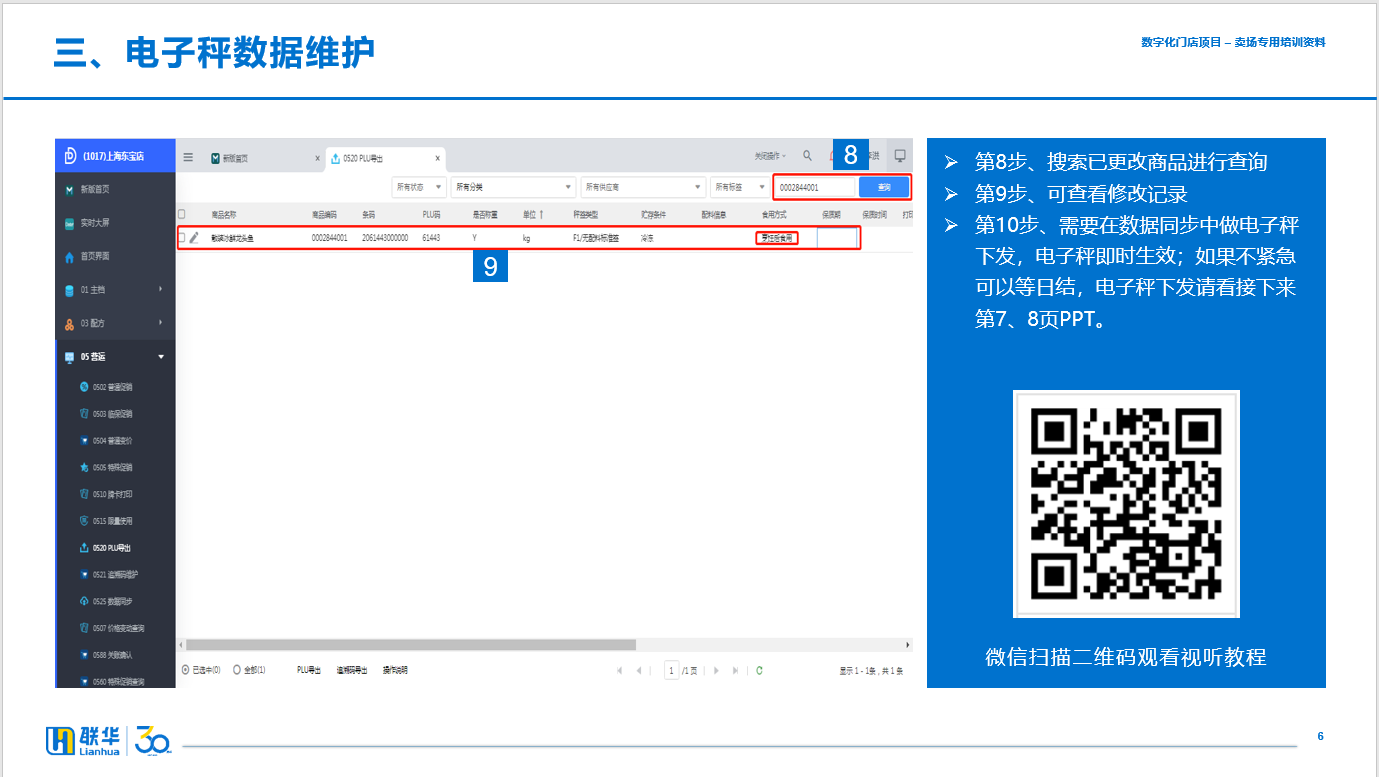Select the 全部(1) radio button
Image resolution: width=1379 pixels, height=777 pixels.
pyautogui.click(x=237, y=670)
